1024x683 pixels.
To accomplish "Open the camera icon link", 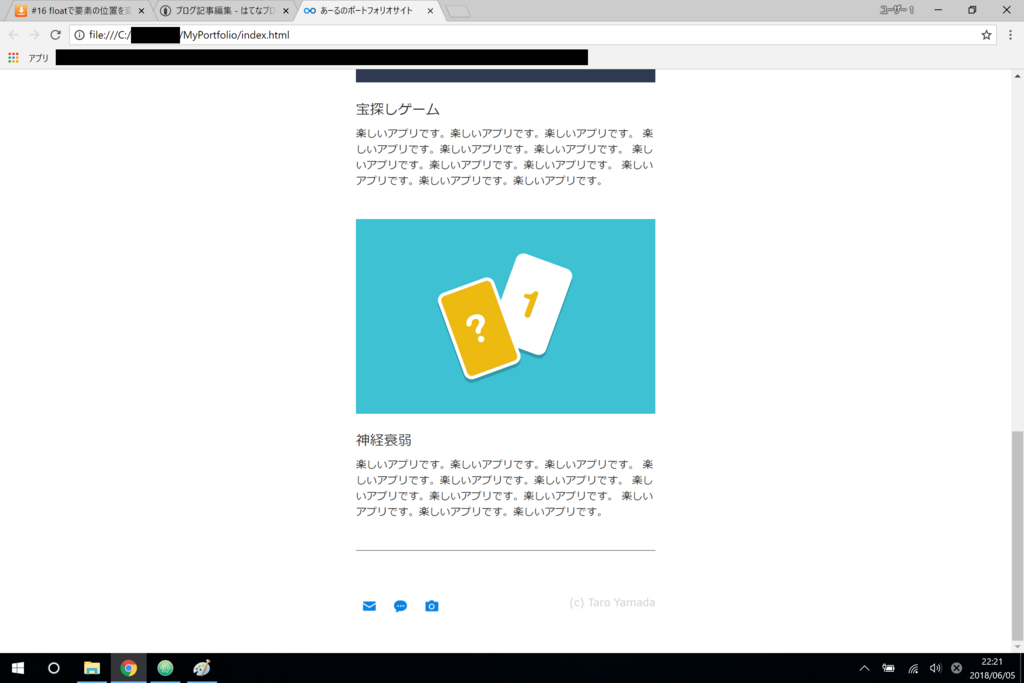I will click(431, 606).
